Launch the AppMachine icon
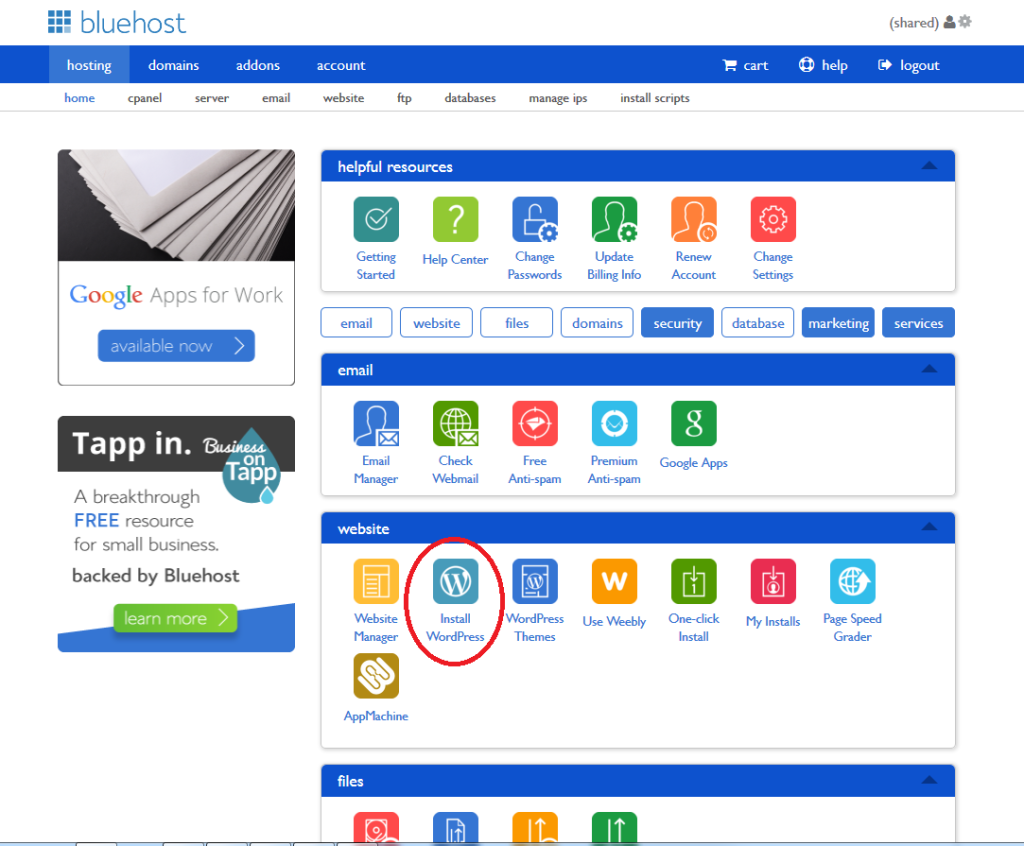 [376, 676]
